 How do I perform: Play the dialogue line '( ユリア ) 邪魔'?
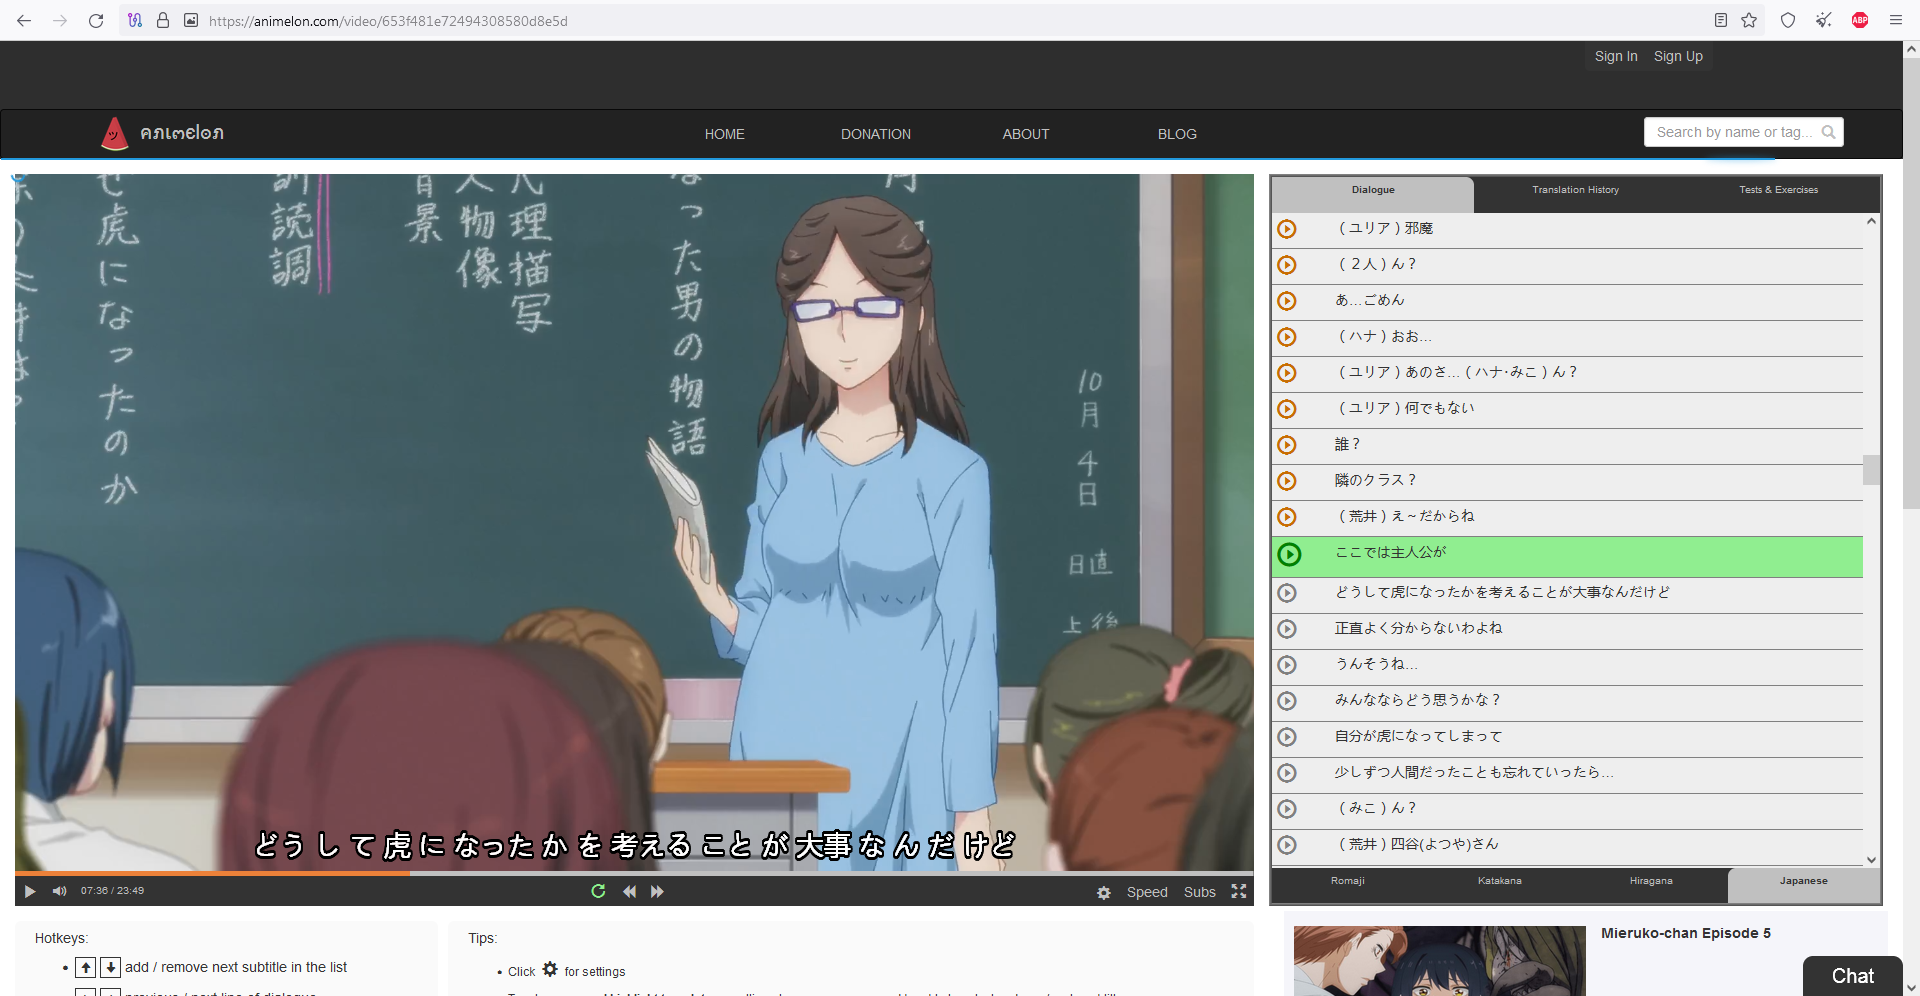tap(1287, 229)
